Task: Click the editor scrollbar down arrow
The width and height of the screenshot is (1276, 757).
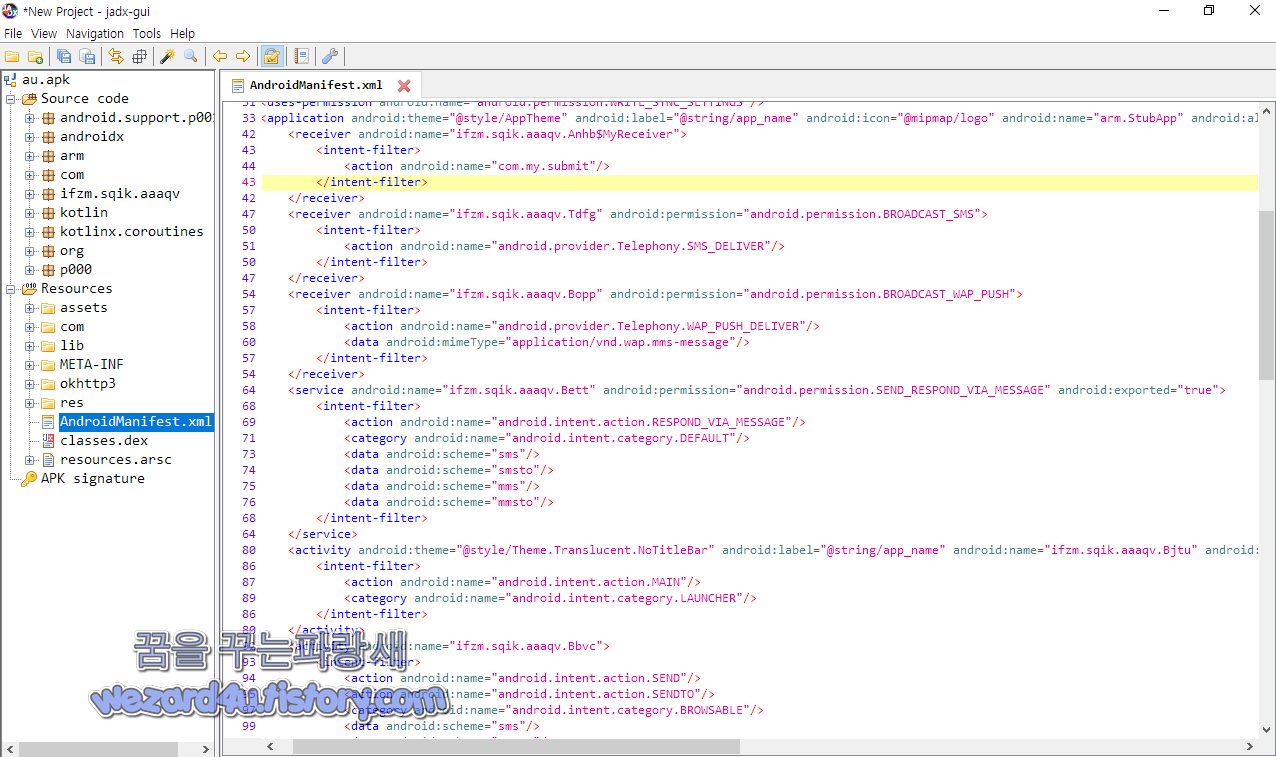Action: [x=1267, y=730]
